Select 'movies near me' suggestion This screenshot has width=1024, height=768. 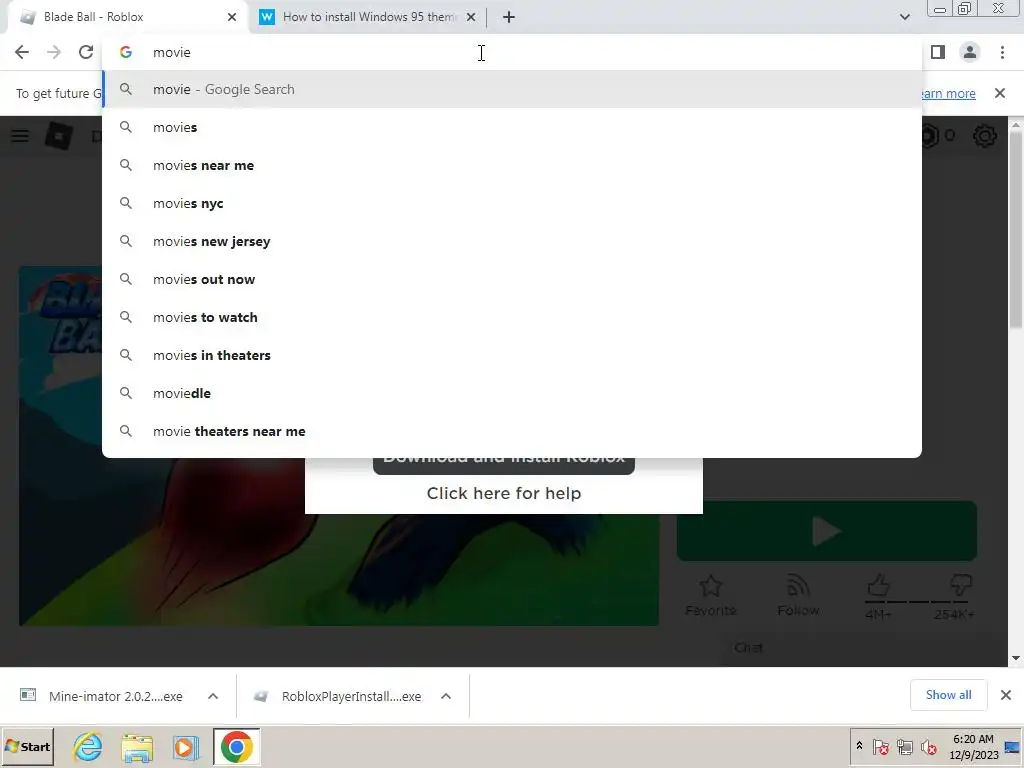pyautogui.click(x=512, y=165)
